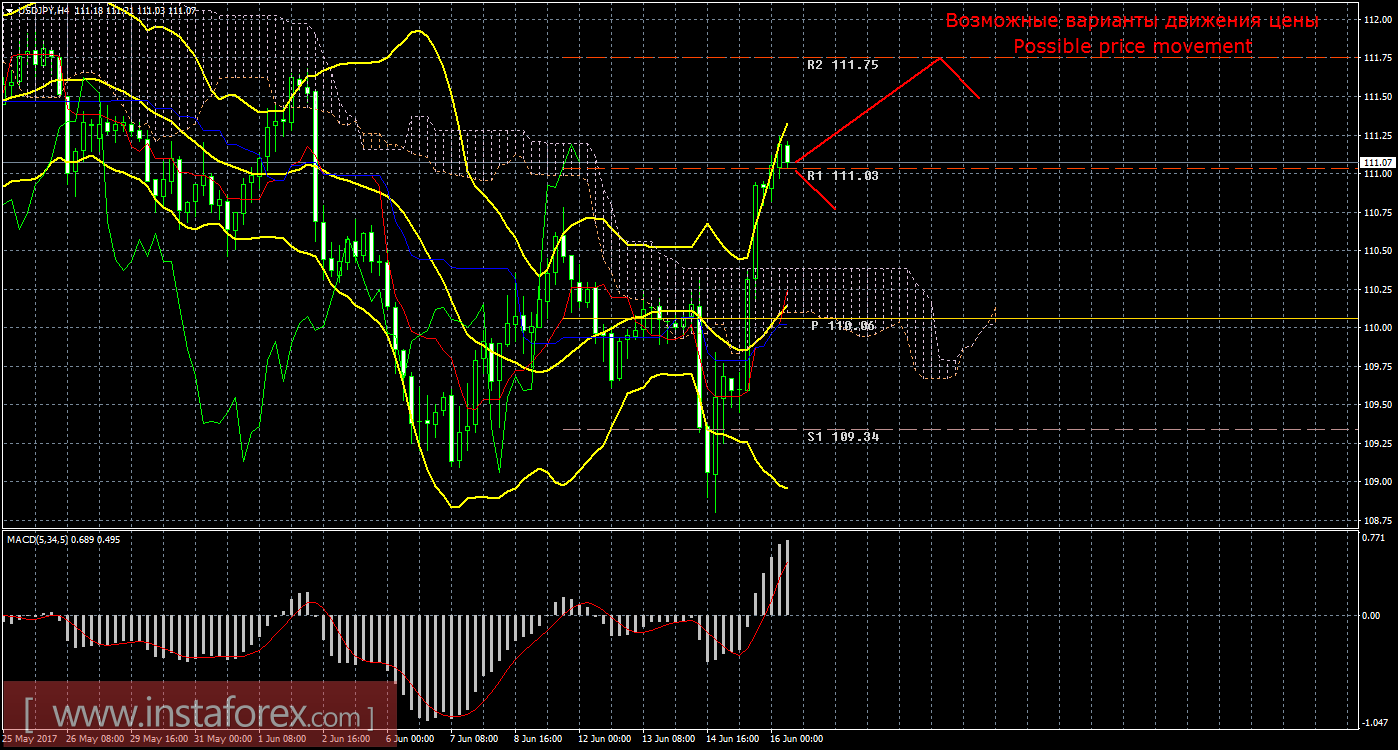Click the 112.00 price scale value
The width and height of the screenshot is (1398, 750).
click(1375, 20)
